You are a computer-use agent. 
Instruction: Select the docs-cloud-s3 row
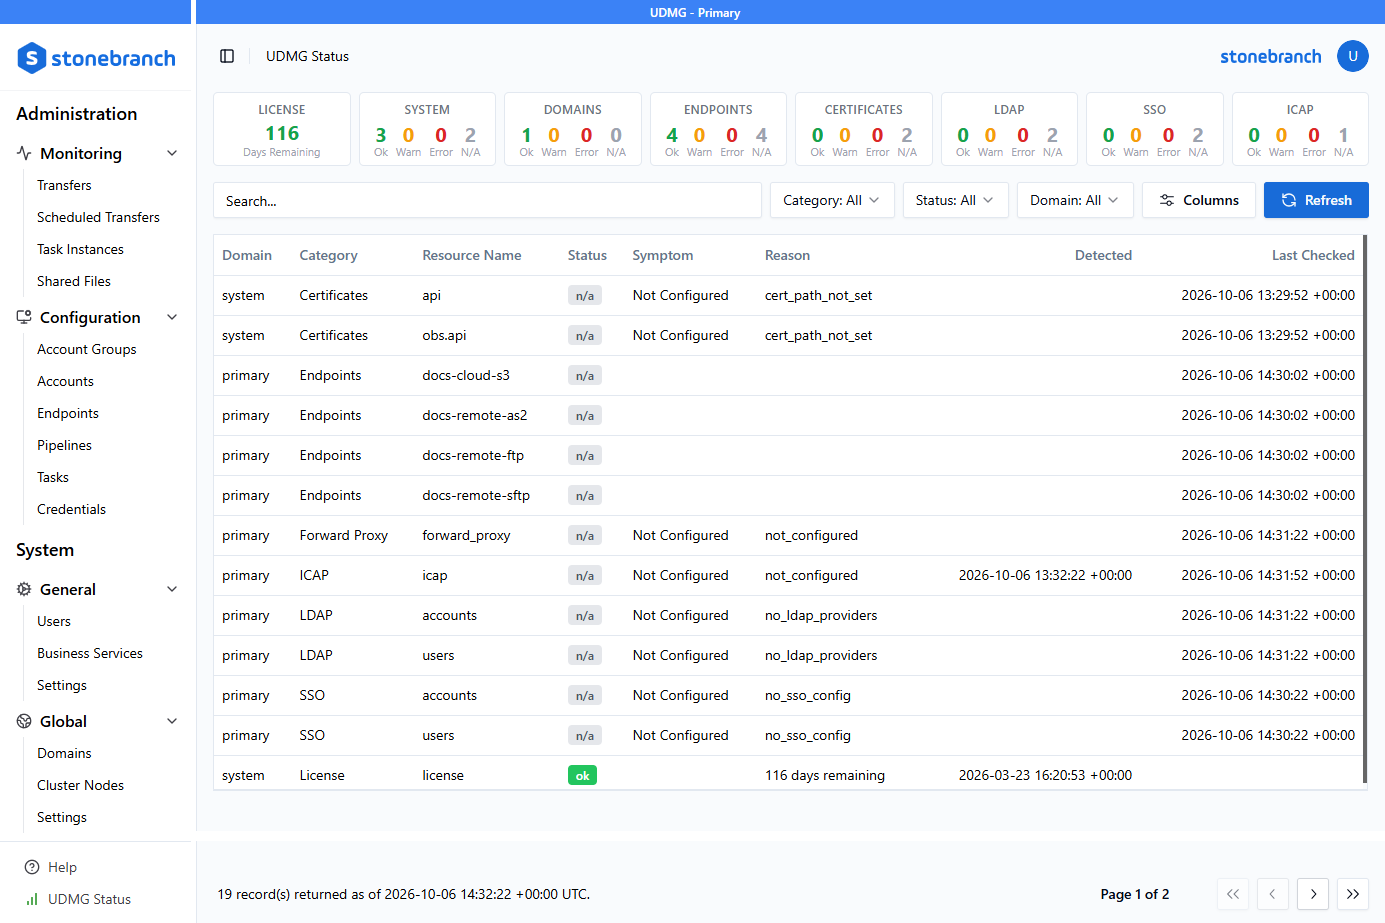(788, 375)
